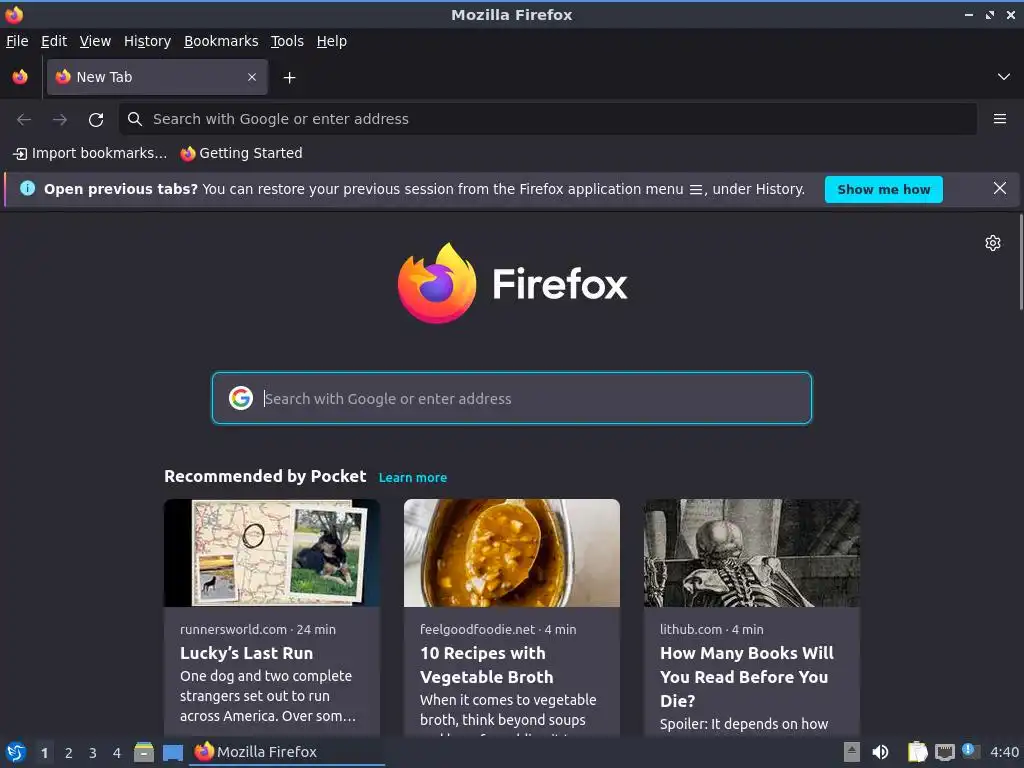This screenshot has height=768, width=1024.
Task: Open the file manager taskbar icon
Action: coord(144,752)
